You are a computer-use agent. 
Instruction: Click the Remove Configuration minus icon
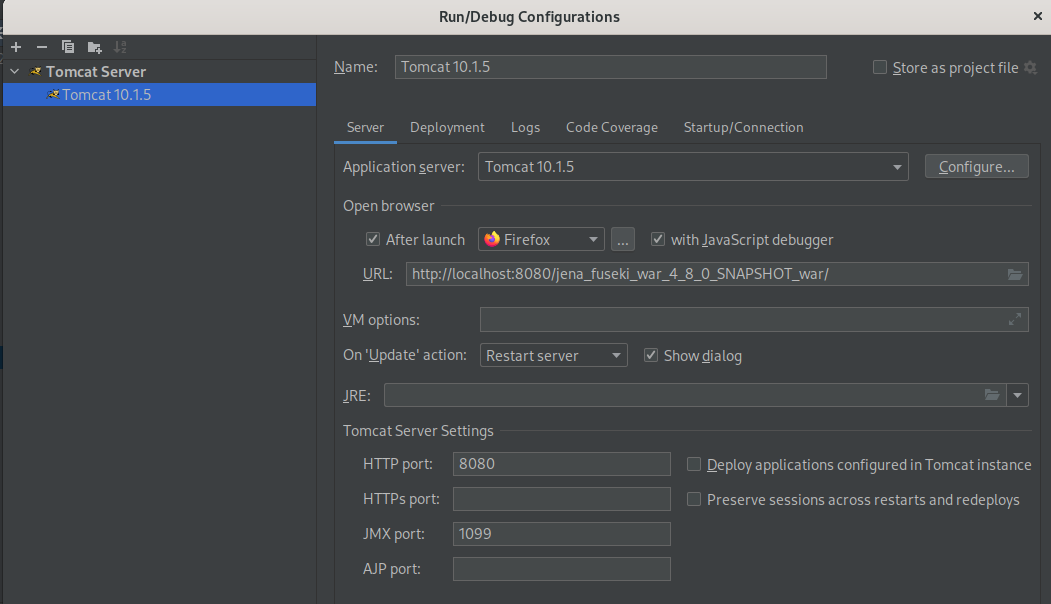point(42,47)
